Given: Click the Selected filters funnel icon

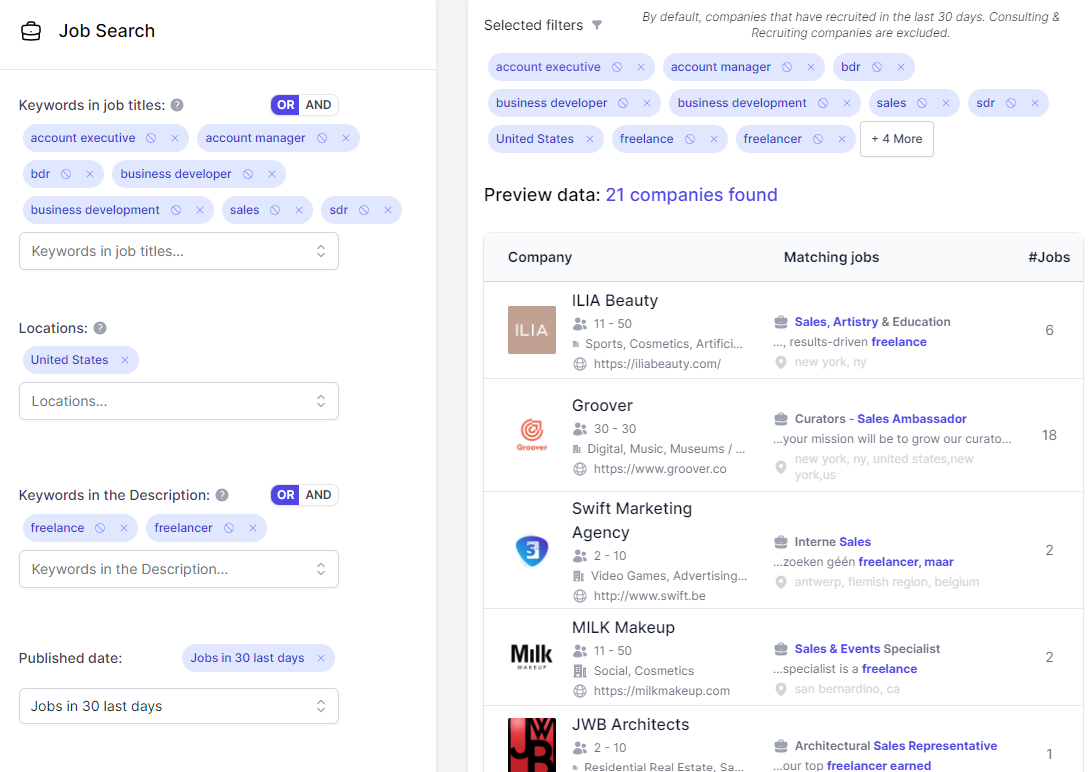Looking at the screenshot, I should coord(597,25).
